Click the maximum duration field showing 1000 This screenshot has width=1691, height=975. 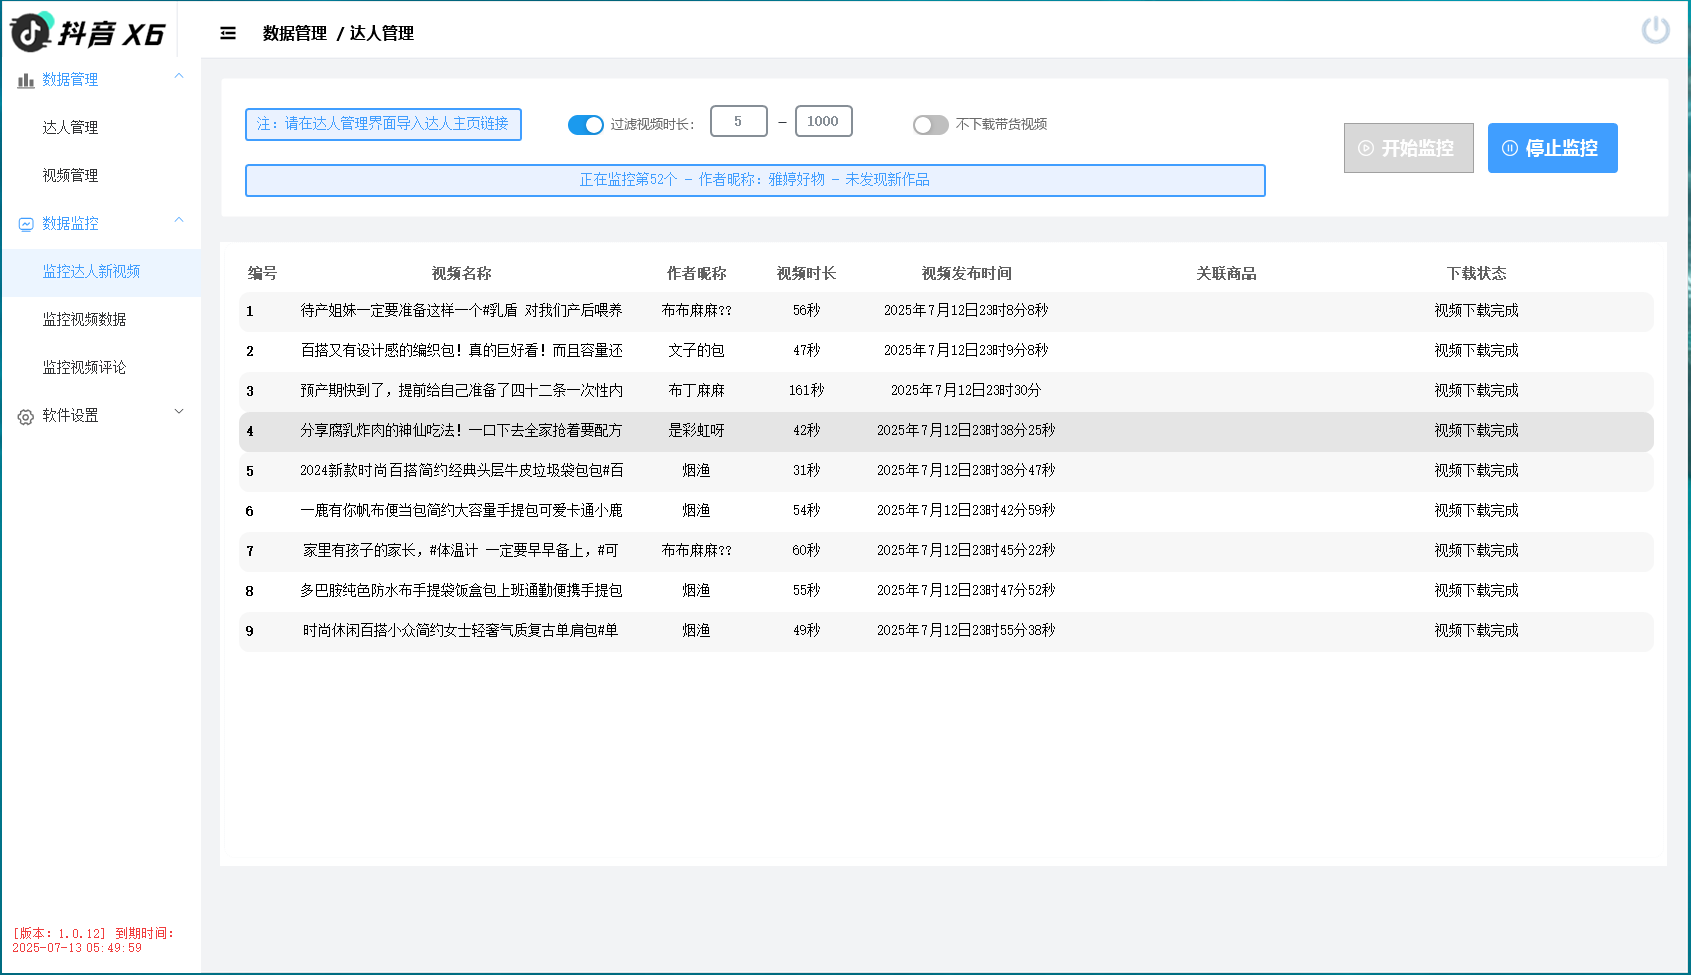[x=824, y=121]
